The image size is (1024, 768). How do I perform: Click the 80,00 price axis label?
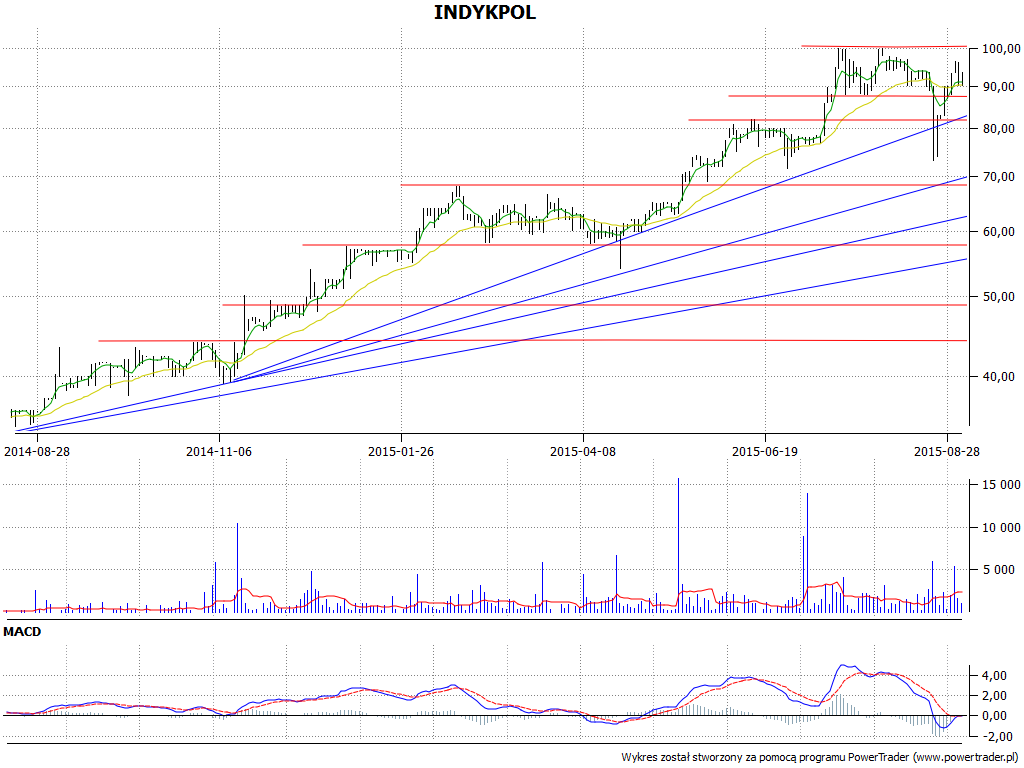click(x=1000, y=129)
